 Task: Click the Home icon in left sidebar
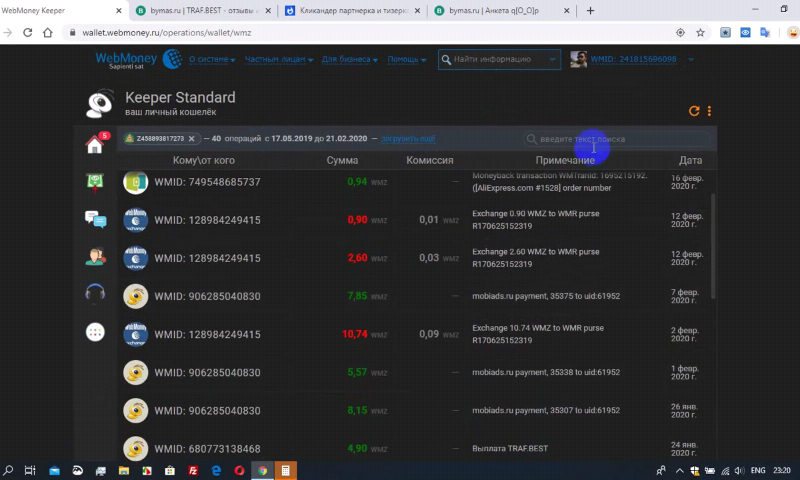coord(95,145)
